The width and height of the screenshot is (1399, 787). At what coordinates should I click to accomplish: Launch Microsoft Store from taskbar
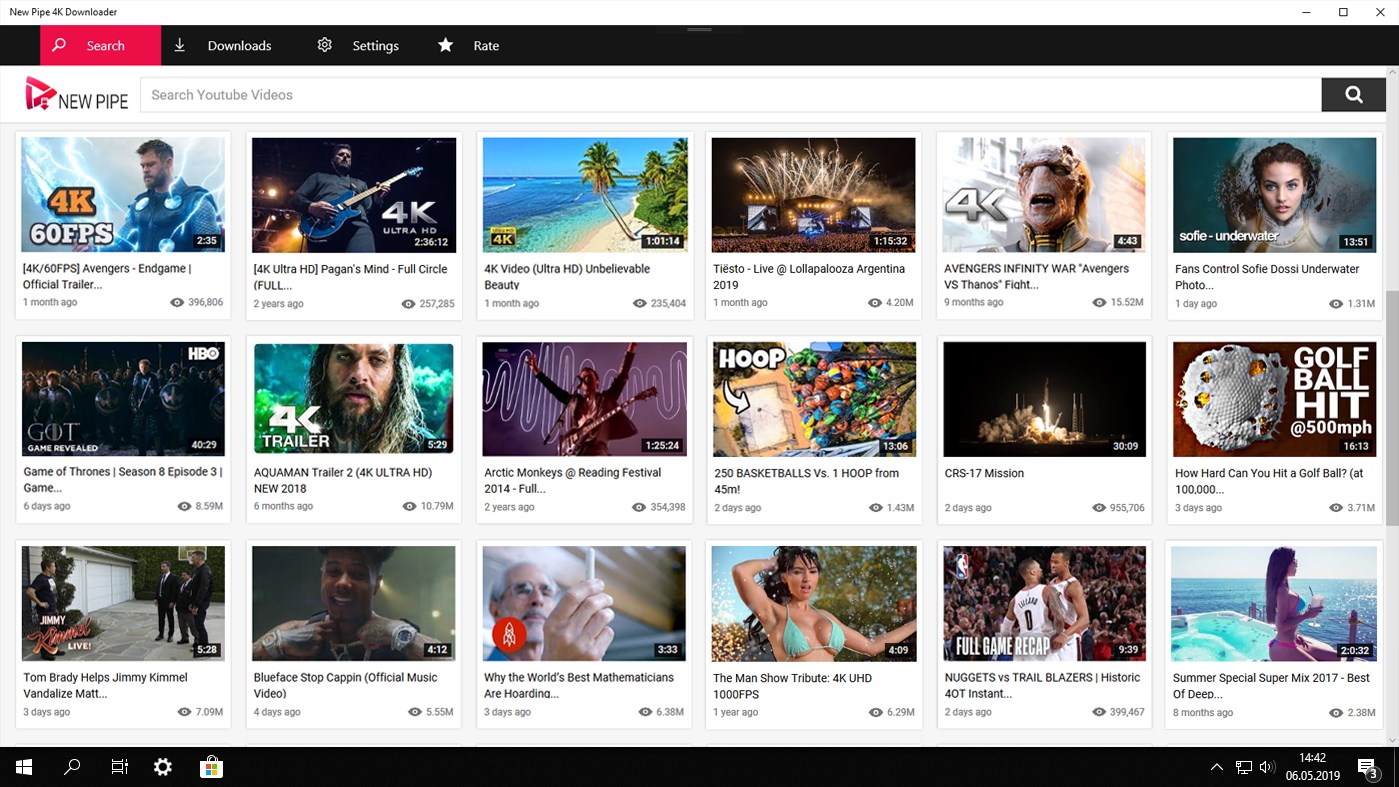(x=211, y=767)
